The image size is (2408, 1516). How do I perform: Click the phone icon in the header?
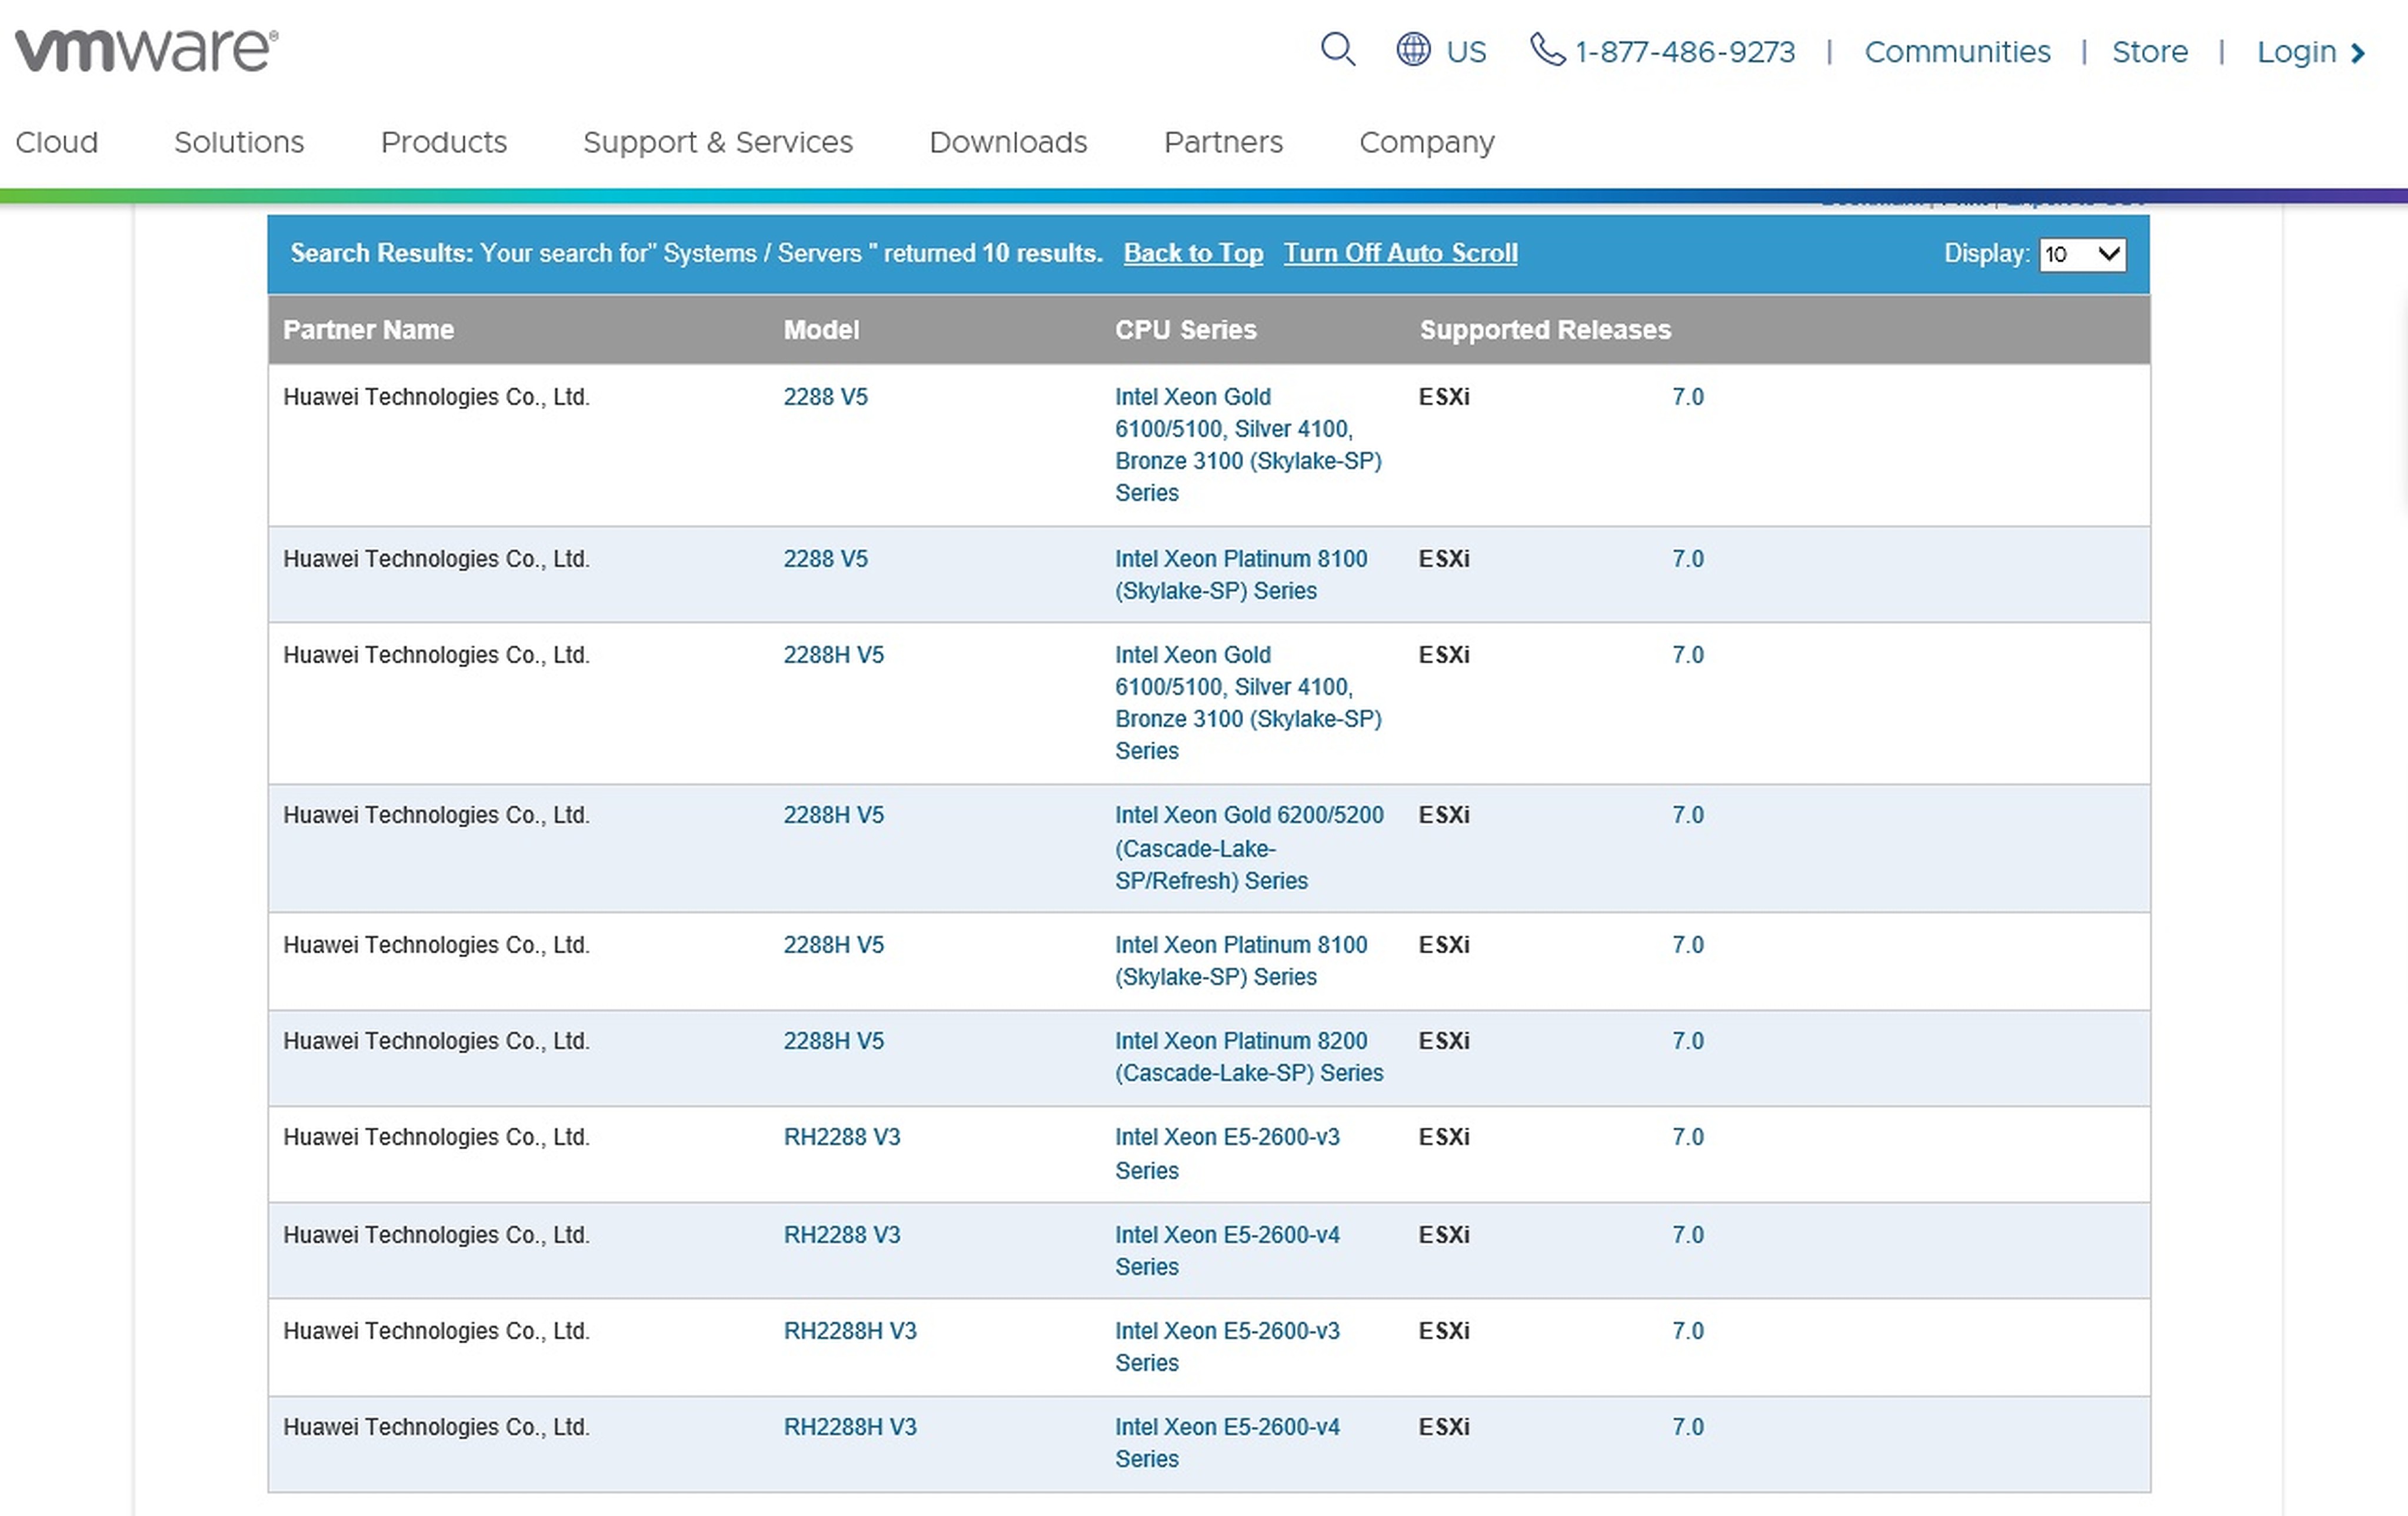point(1546,49)
